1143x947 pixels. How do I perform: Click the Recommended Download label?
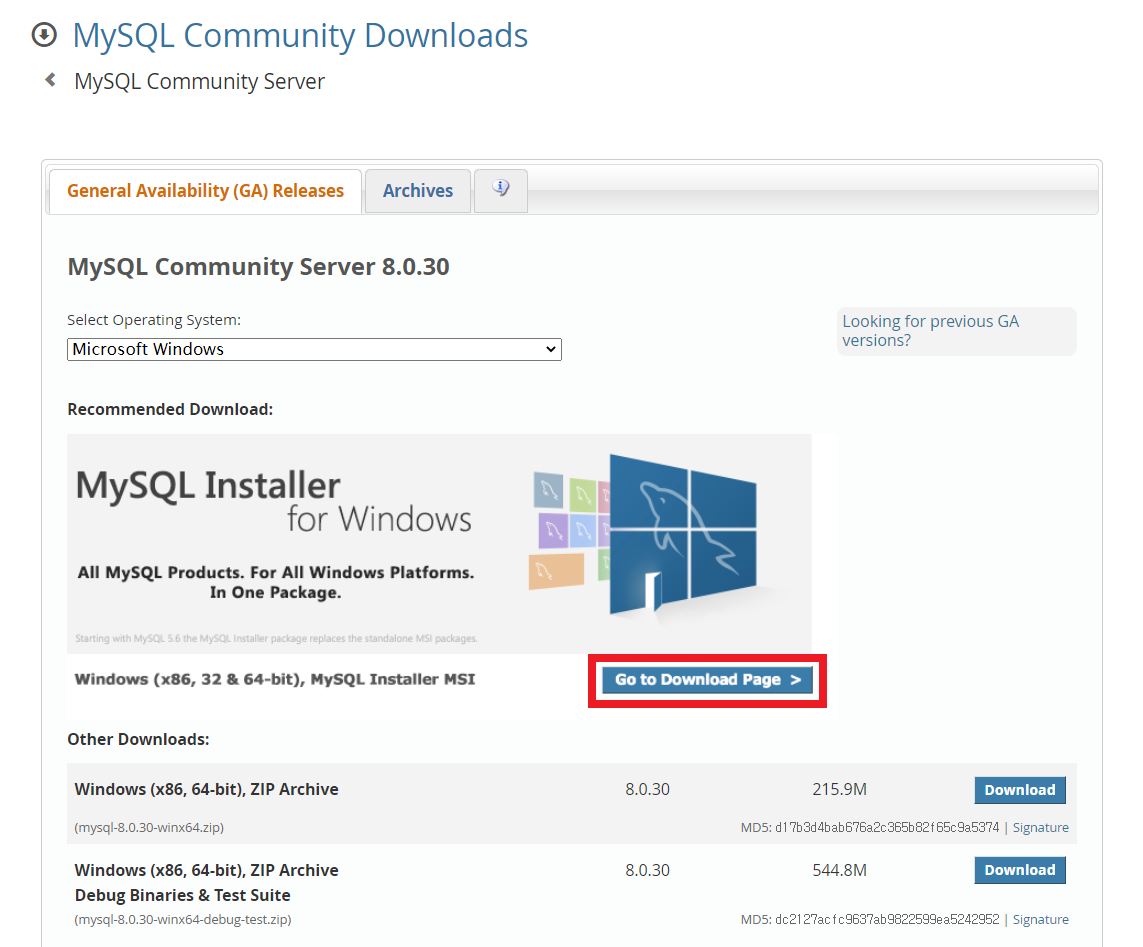pyautogui.click(x=170, y=410)
